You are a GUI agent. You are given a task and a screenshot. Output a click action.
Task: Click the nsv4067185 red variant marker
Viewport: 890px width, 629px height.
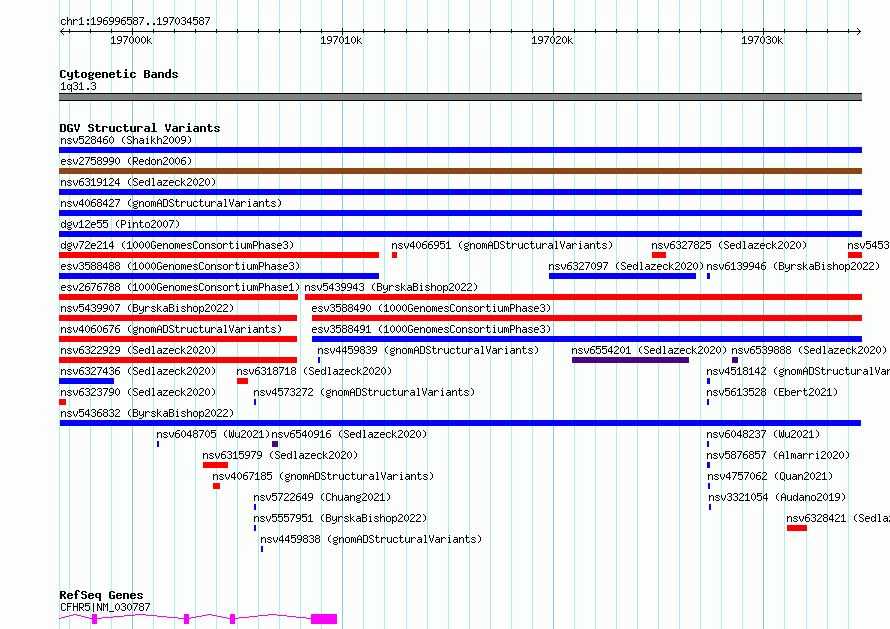(x=216, y=486)
